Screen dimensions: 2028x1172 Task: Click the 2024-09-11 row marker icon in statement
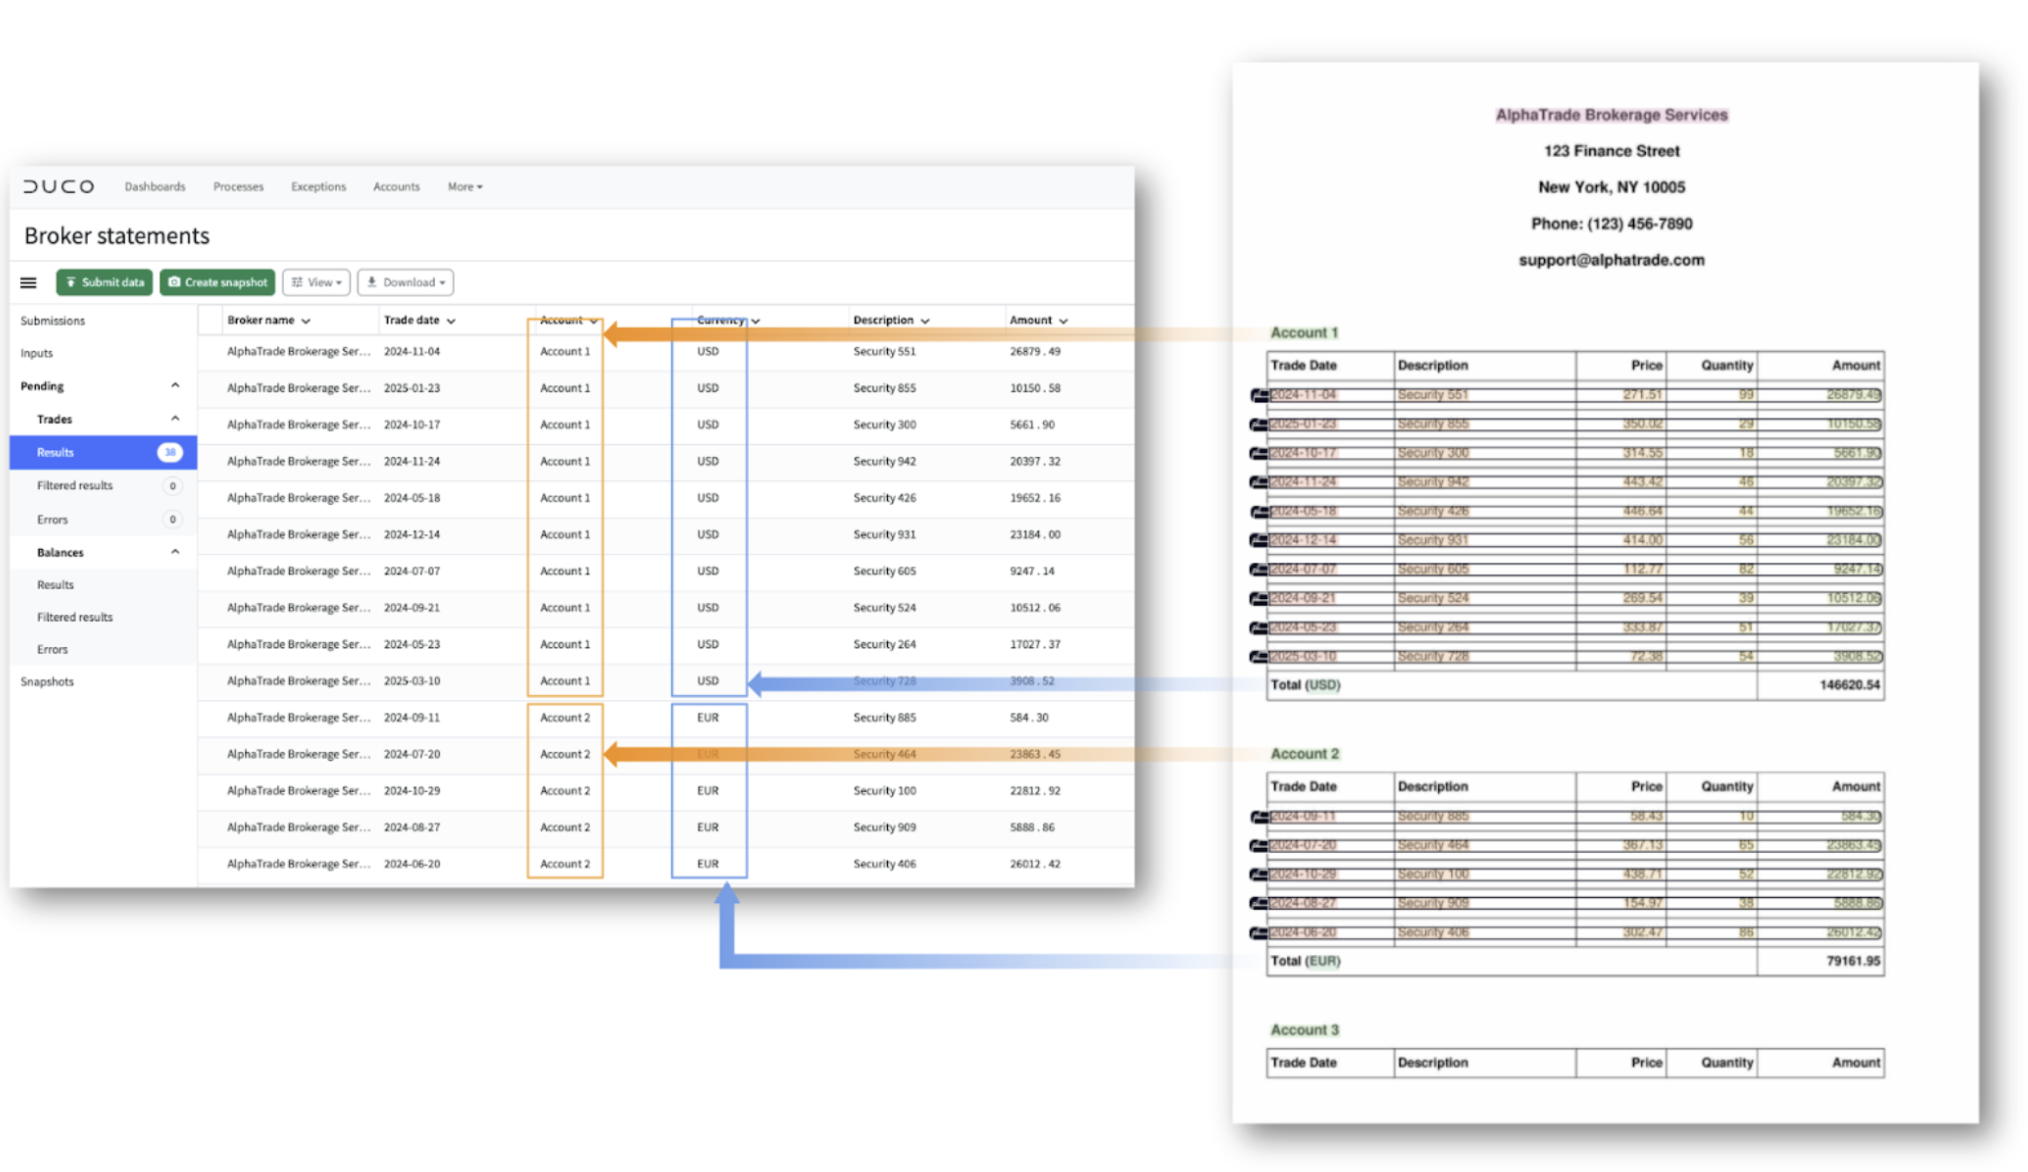tap(1259, 817)
